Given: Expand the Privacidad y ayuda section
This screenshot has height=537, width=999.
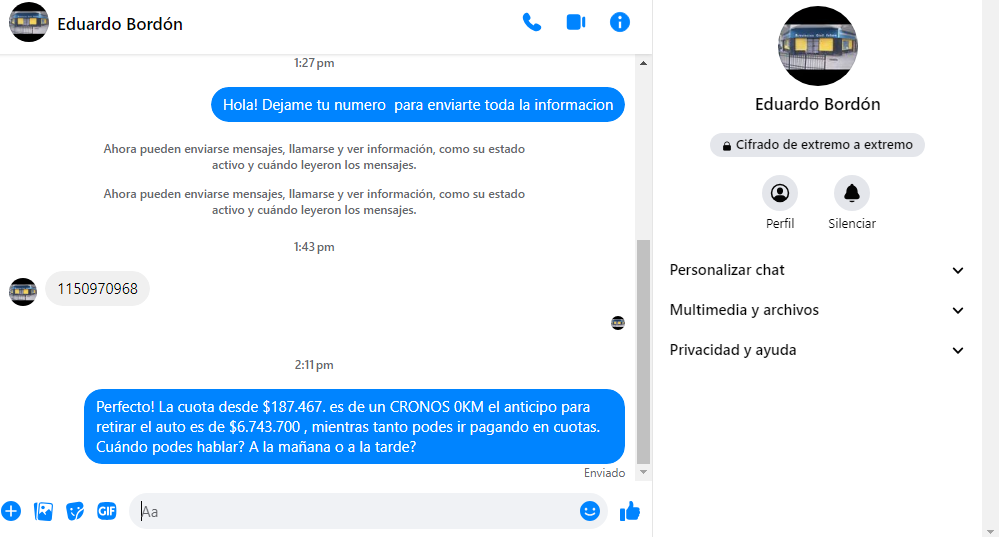Looking at the screenshot, I should (817, 350).
